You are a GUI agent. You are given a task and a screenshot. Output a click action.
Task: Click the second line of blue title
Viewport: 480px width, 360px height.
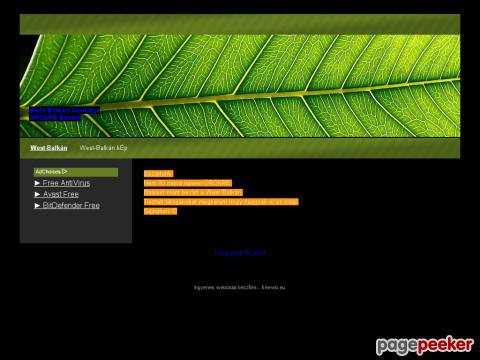(55, 118)
